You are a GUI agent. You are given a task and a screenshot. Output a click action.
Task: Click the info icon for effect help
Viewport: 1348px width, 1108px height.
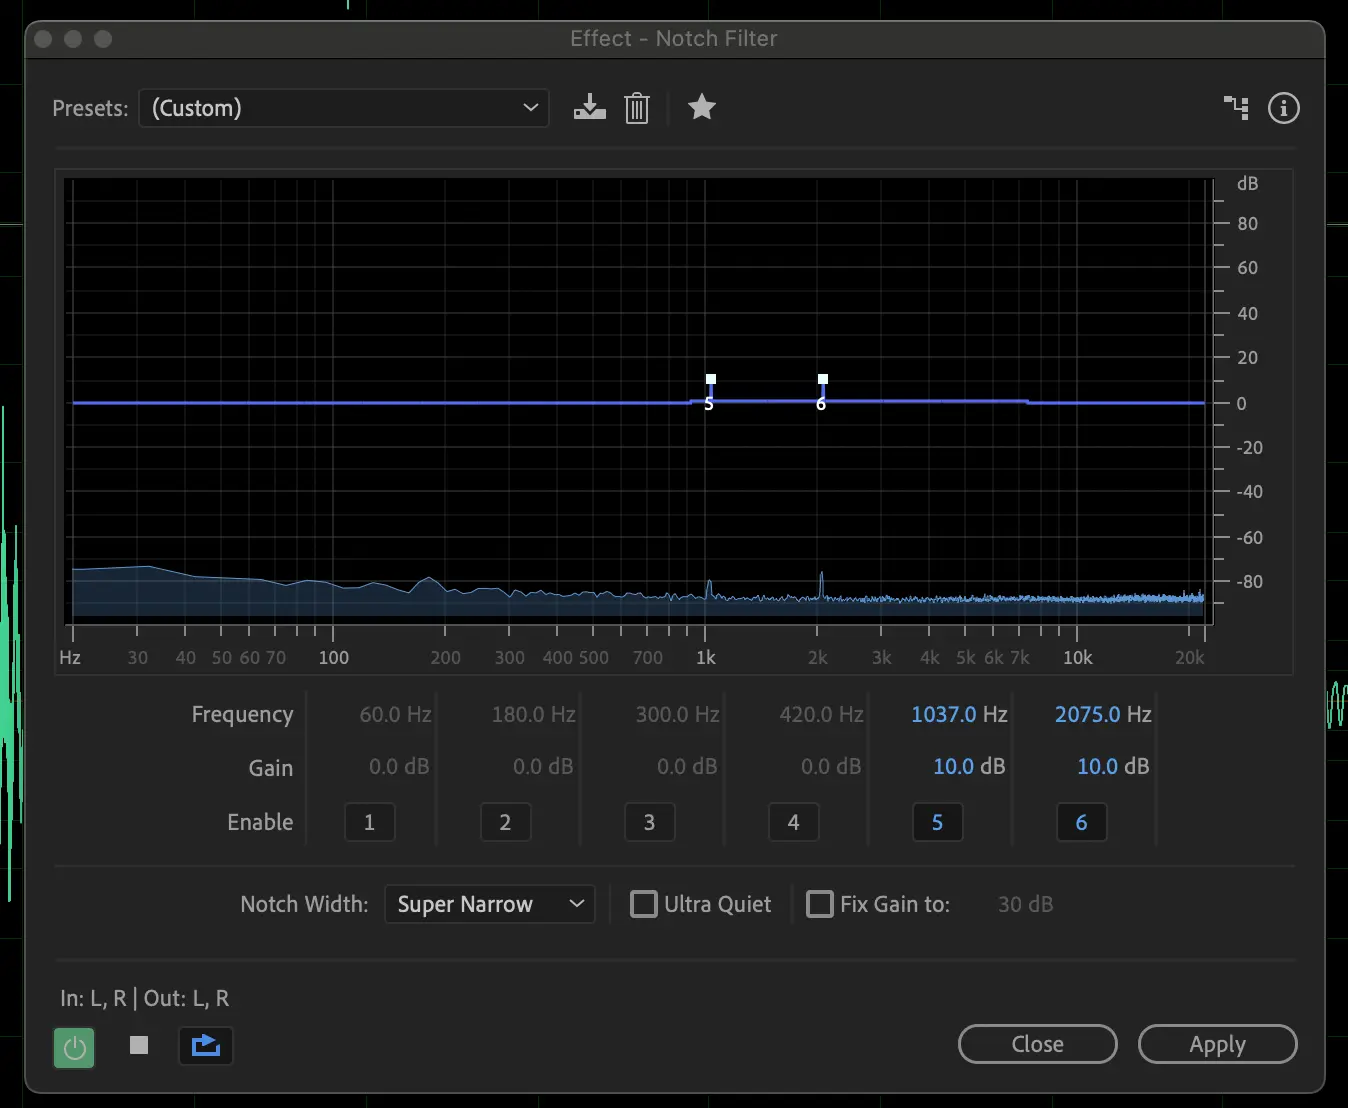1283,108
